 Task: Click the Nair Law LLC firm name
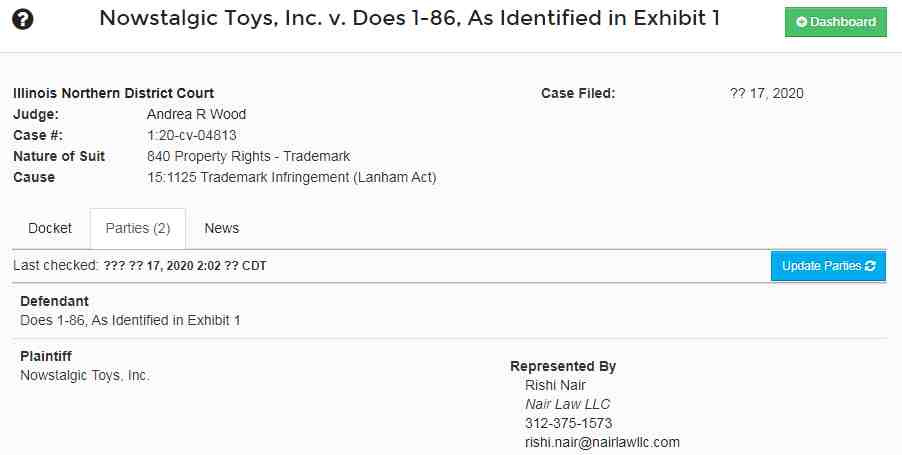coord(567,404)
